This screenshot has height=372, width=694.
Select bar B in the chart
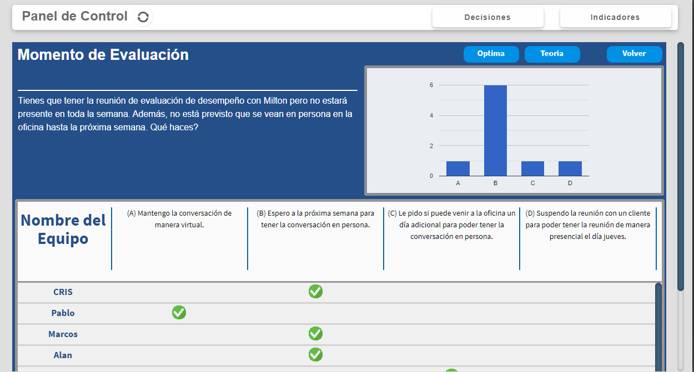[495, 131]
